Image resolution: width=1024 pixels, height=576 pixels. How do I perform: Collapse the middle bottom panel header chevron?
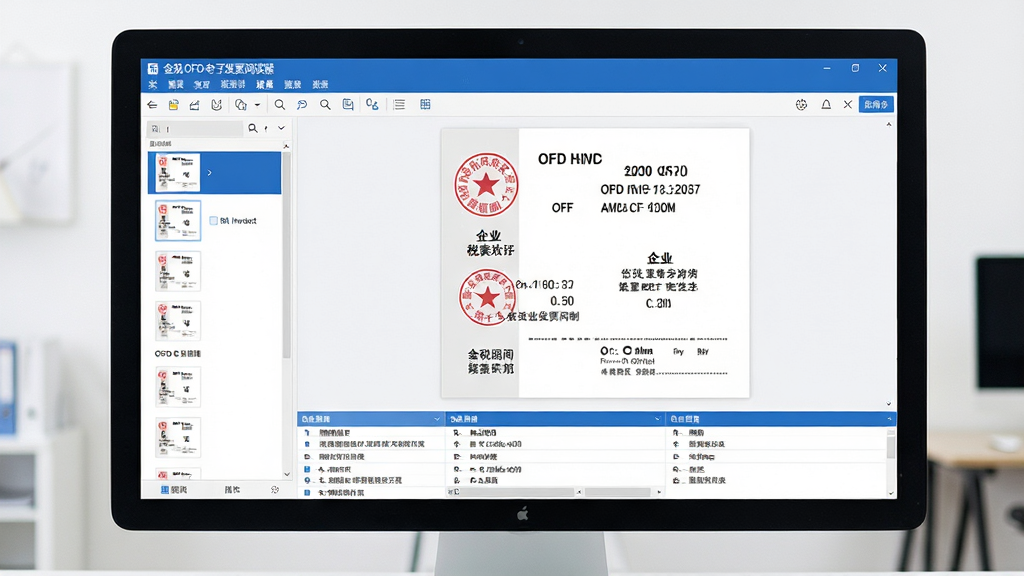click(657, 419)
